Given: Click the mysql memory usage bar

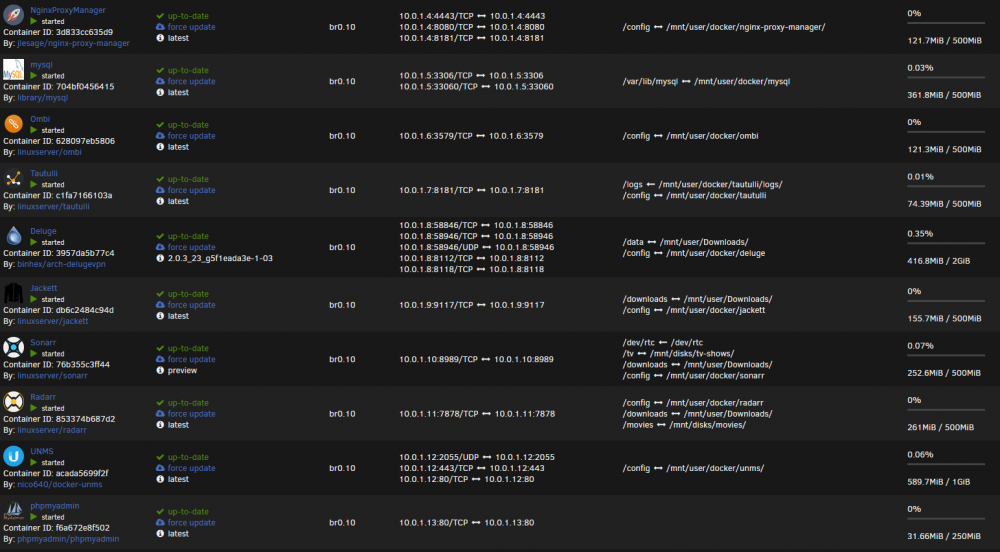Looking at the screenshot, I should coord(946,78).
